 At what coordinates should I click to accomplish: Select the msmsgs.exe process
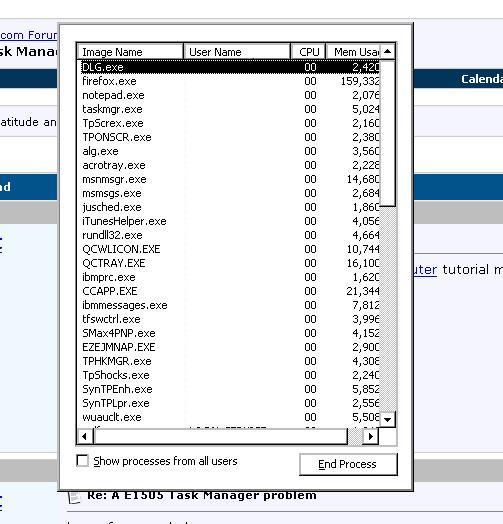click(230, 193)
